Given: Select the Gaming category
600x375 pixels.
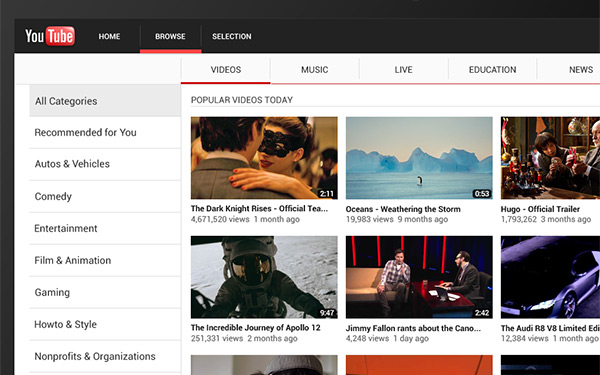Looking at the screenshot, I should (105, 292).
